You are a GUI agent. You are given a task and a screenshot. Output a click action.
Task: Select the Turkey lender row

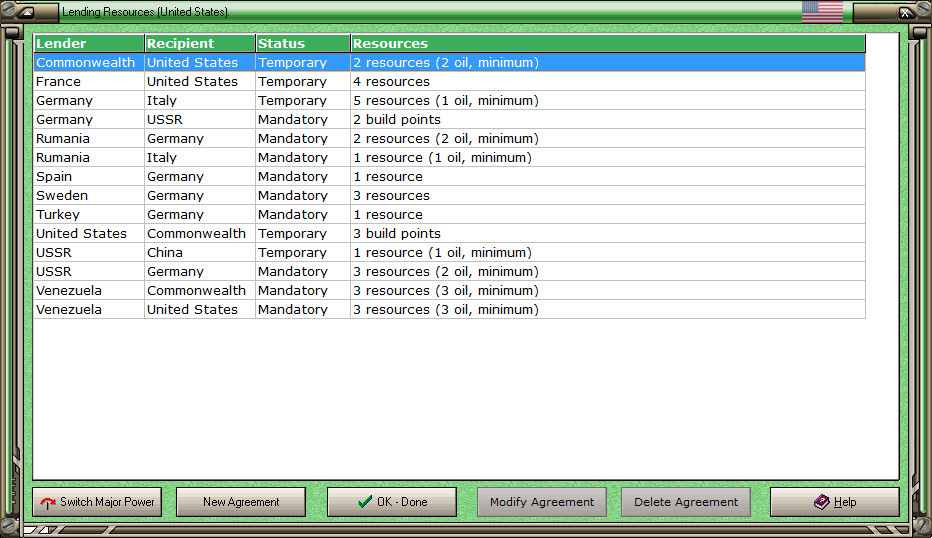tap(449, 215)
